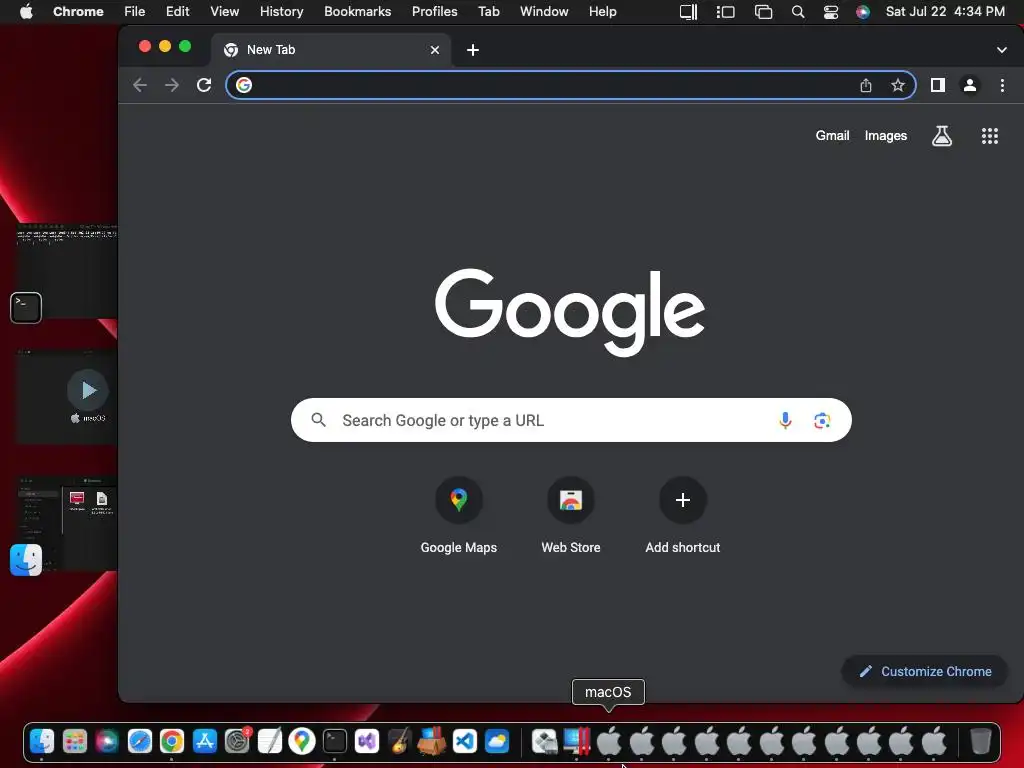The width and height of the screenshot is (1024, 768).
Task: Open the Apple menu
Action: [26, 11]
